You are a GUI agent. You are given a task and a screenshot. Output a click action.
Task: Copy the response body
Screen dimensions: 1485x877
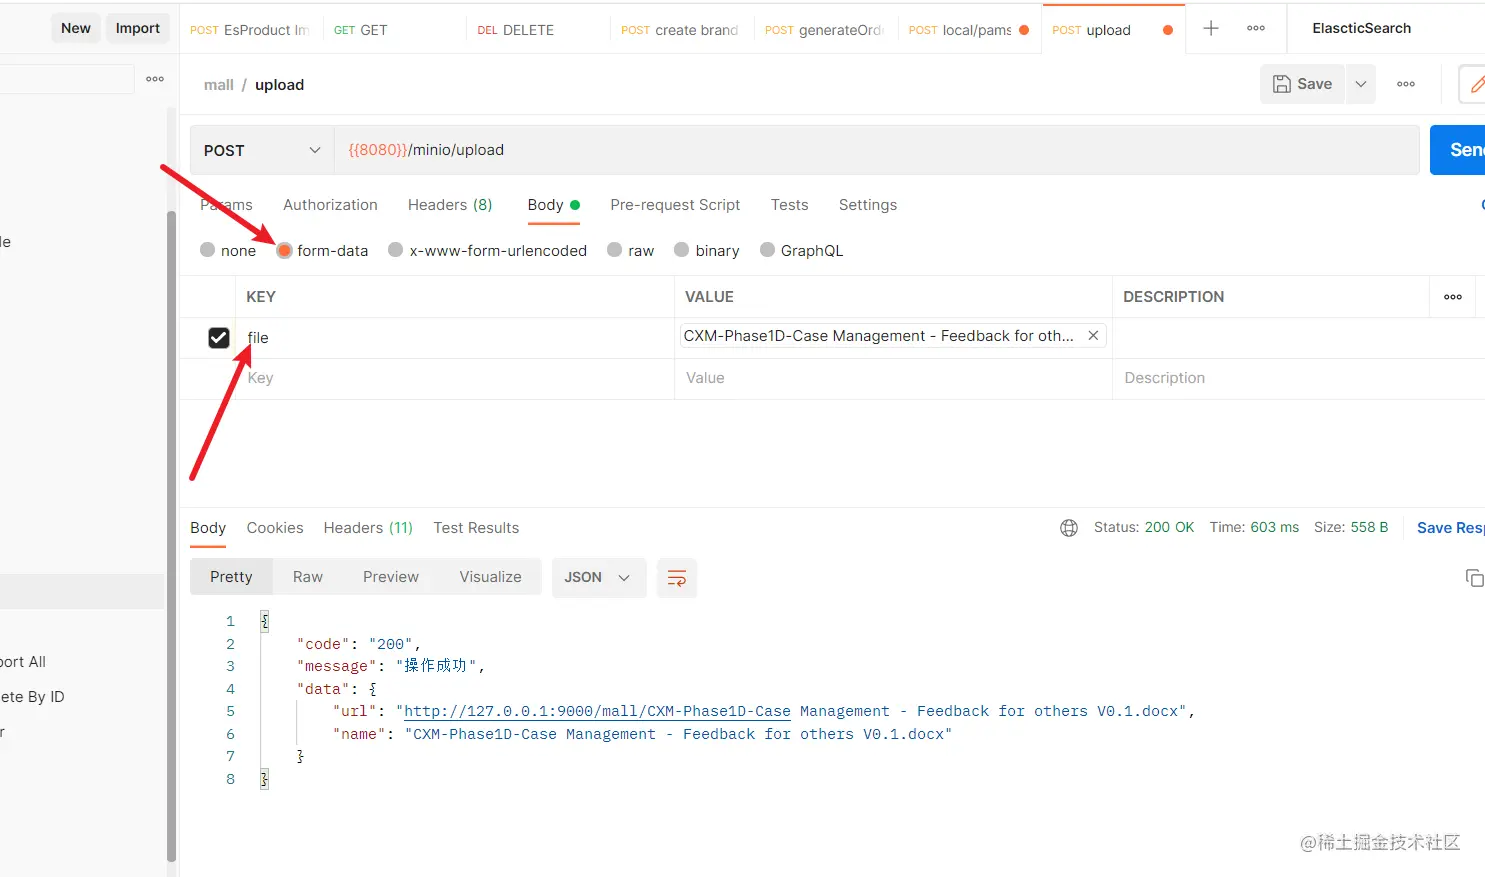point(1474,578)
